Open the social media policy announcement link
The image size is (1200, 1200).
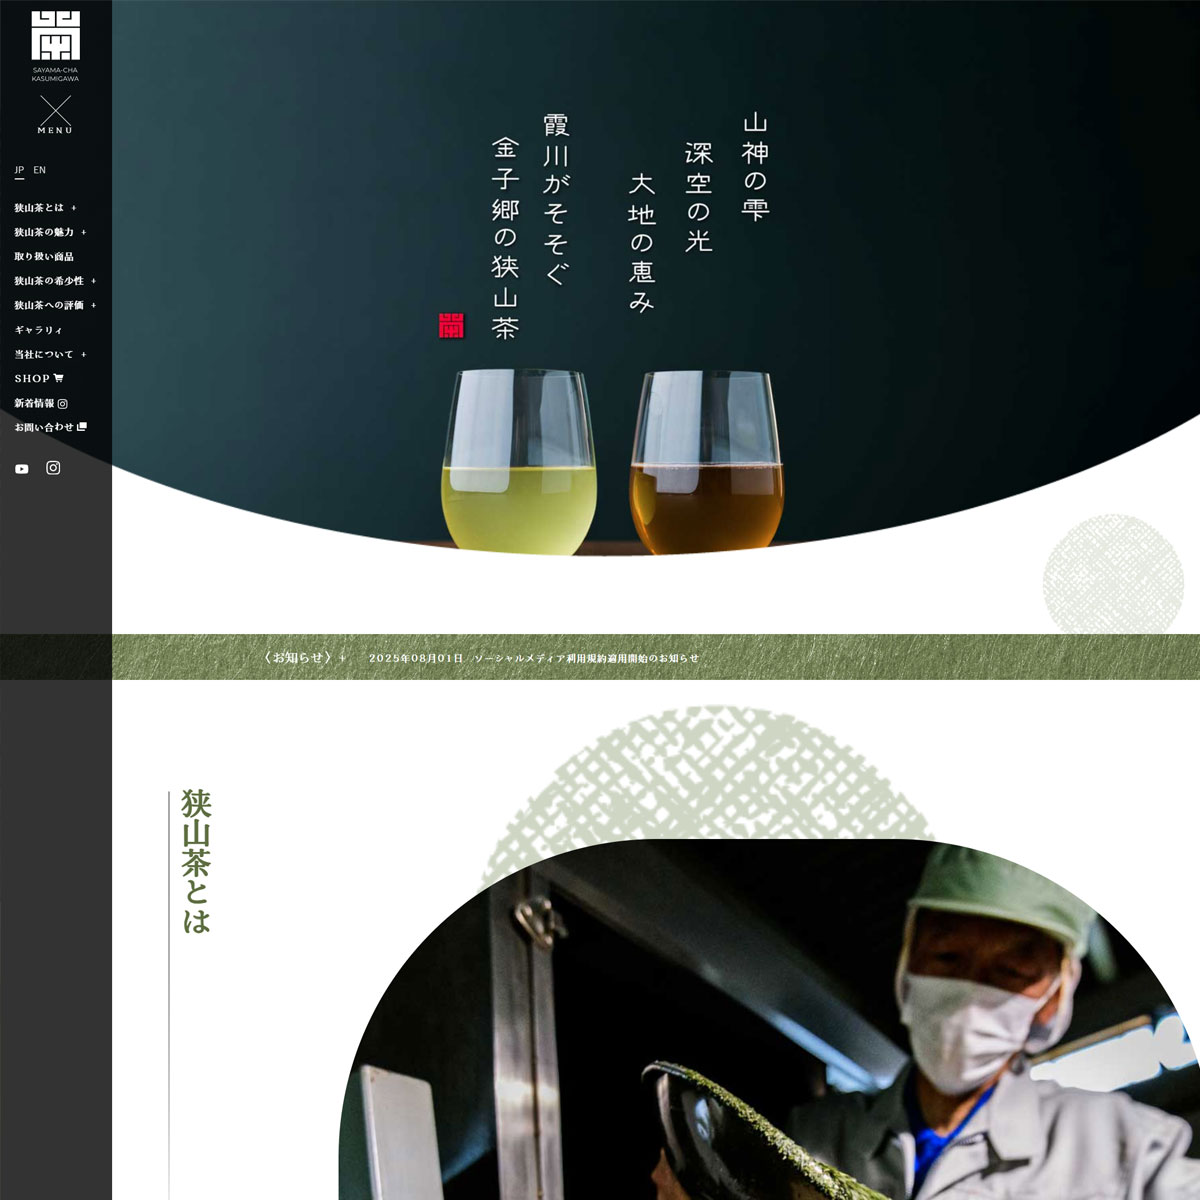591,658
